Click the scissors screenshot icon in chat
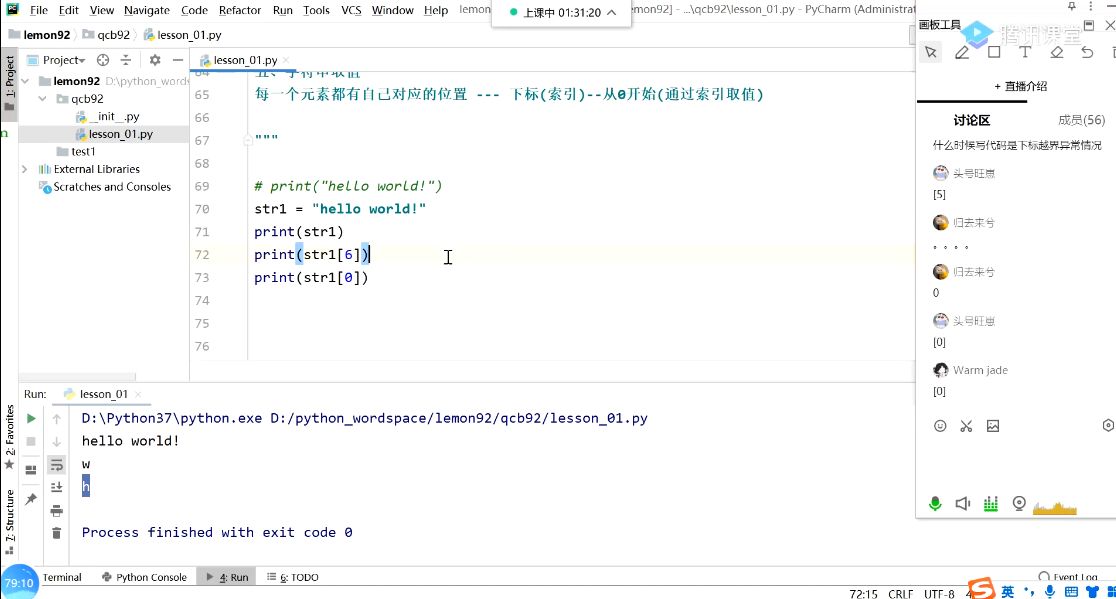Viewport: 1116px width, 599px height. click(966, 426)
